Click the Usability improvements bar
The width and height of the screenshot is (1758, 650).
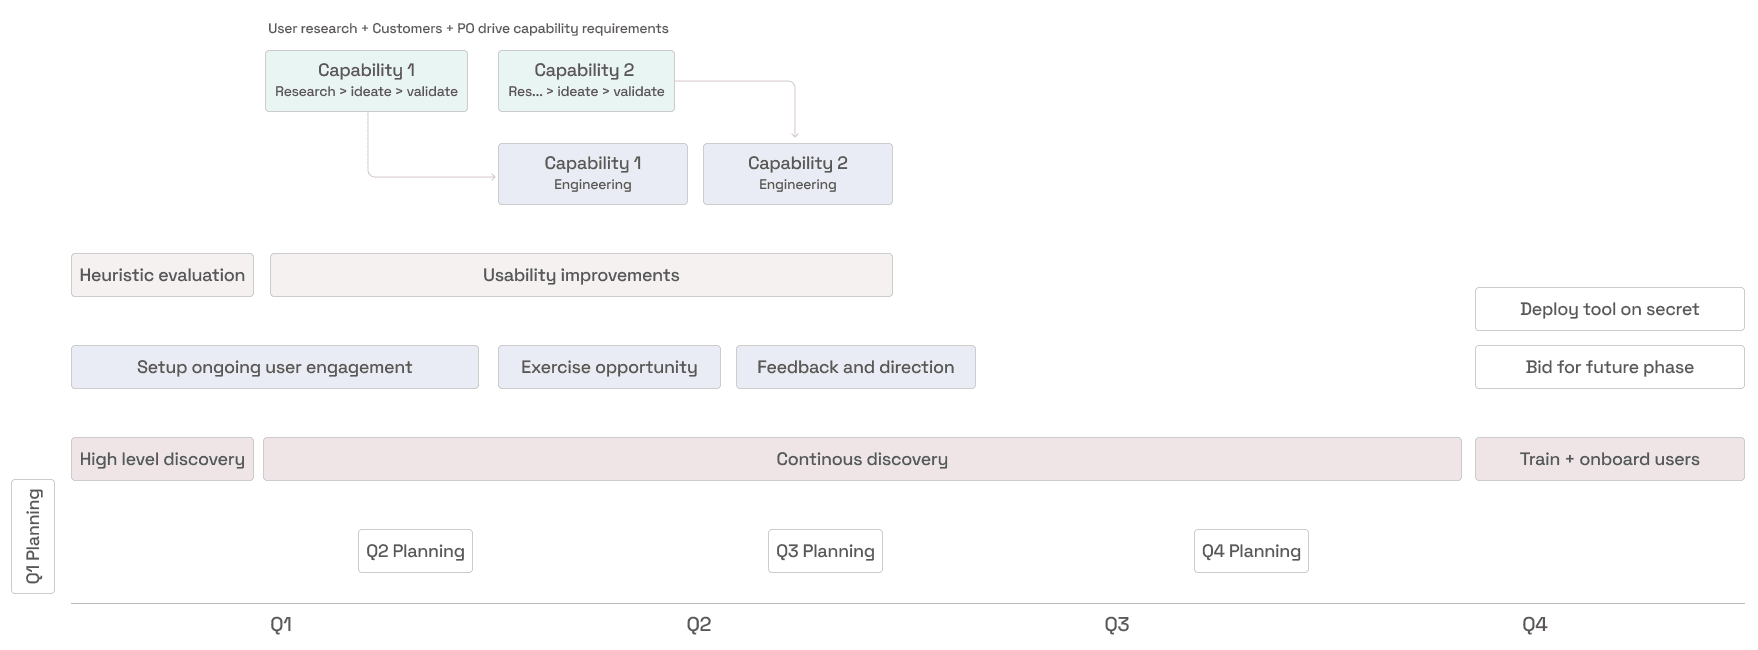[x=581, y=275]
